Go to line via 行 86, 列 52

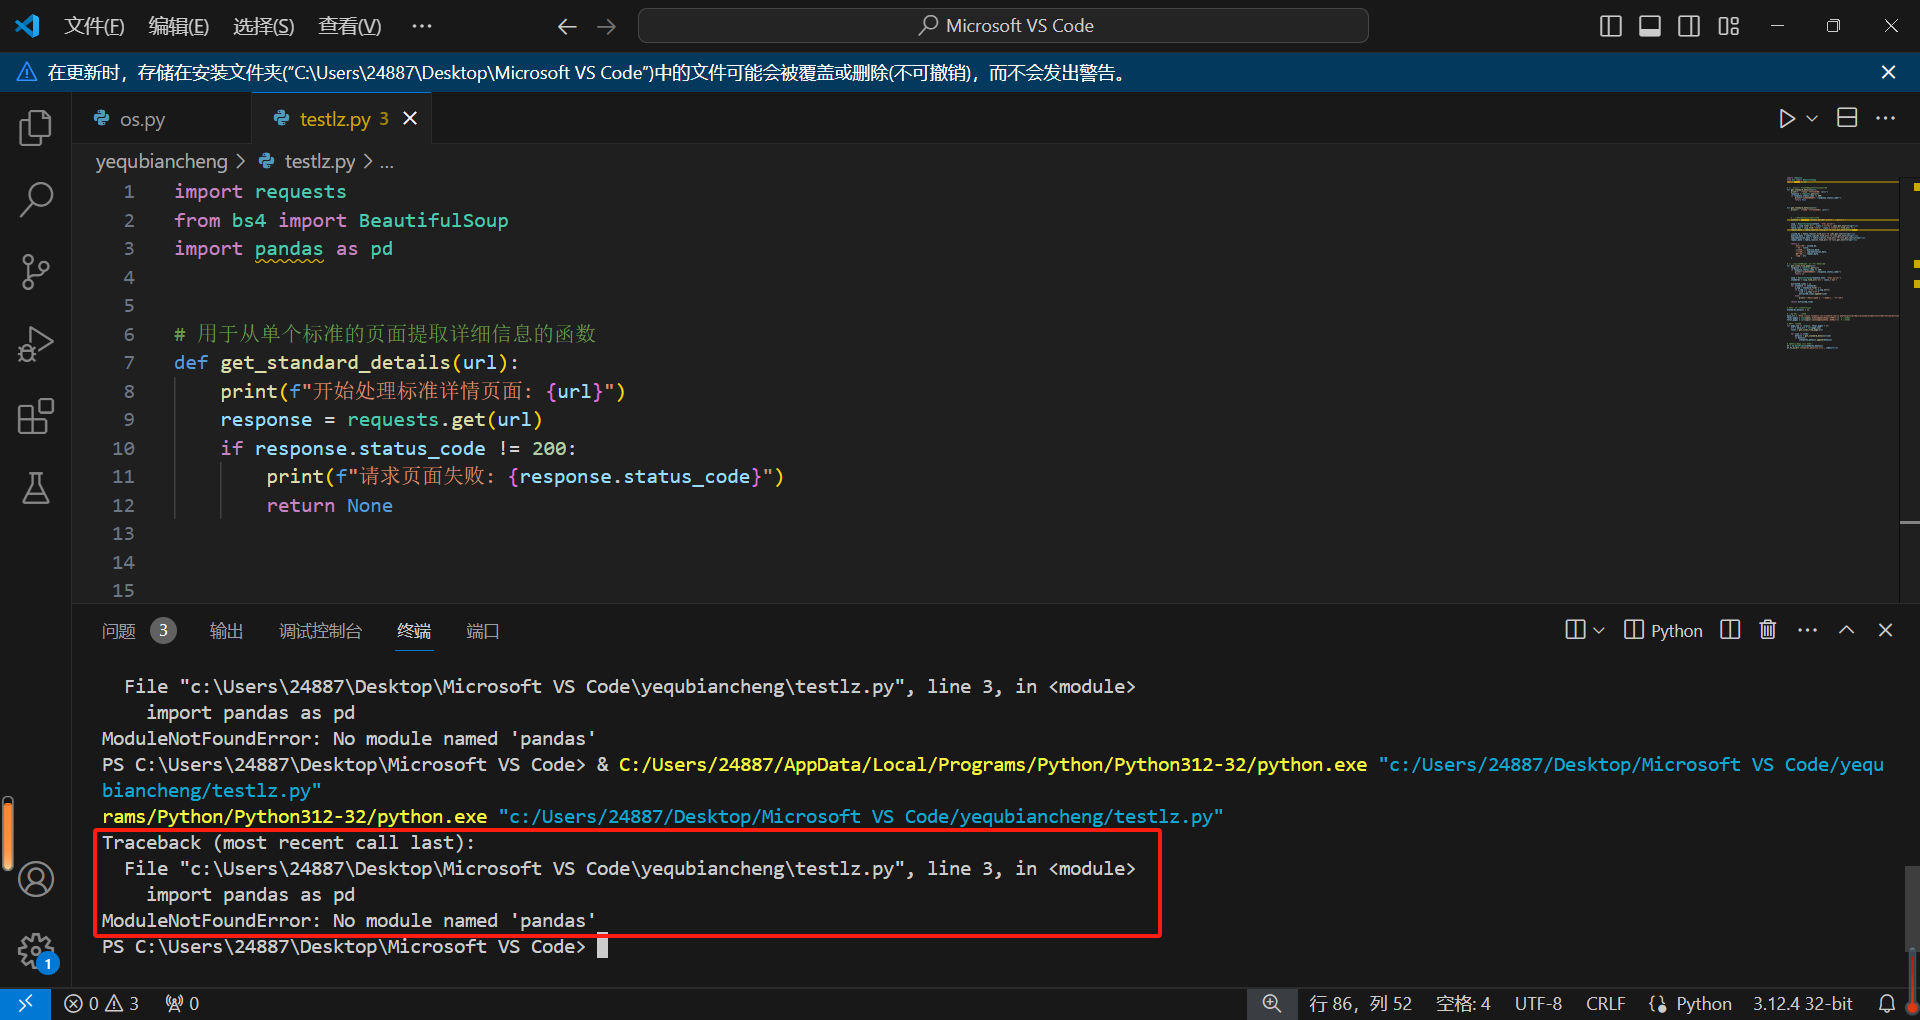click(1360, 1003)
